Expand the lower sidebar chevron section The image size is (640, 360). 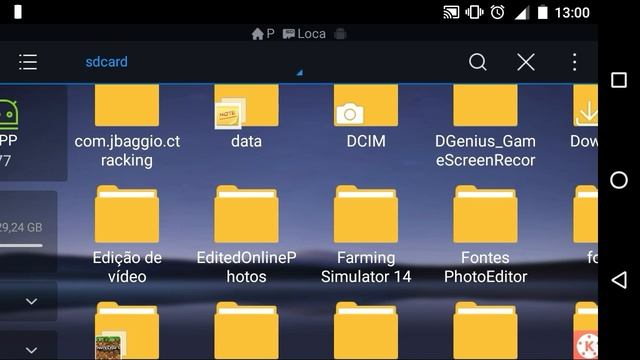(31, 350)
